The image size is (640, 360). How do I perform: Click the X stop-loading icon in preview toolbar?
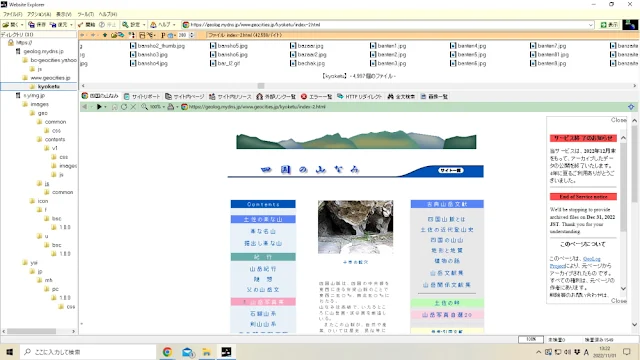(133, 107)
